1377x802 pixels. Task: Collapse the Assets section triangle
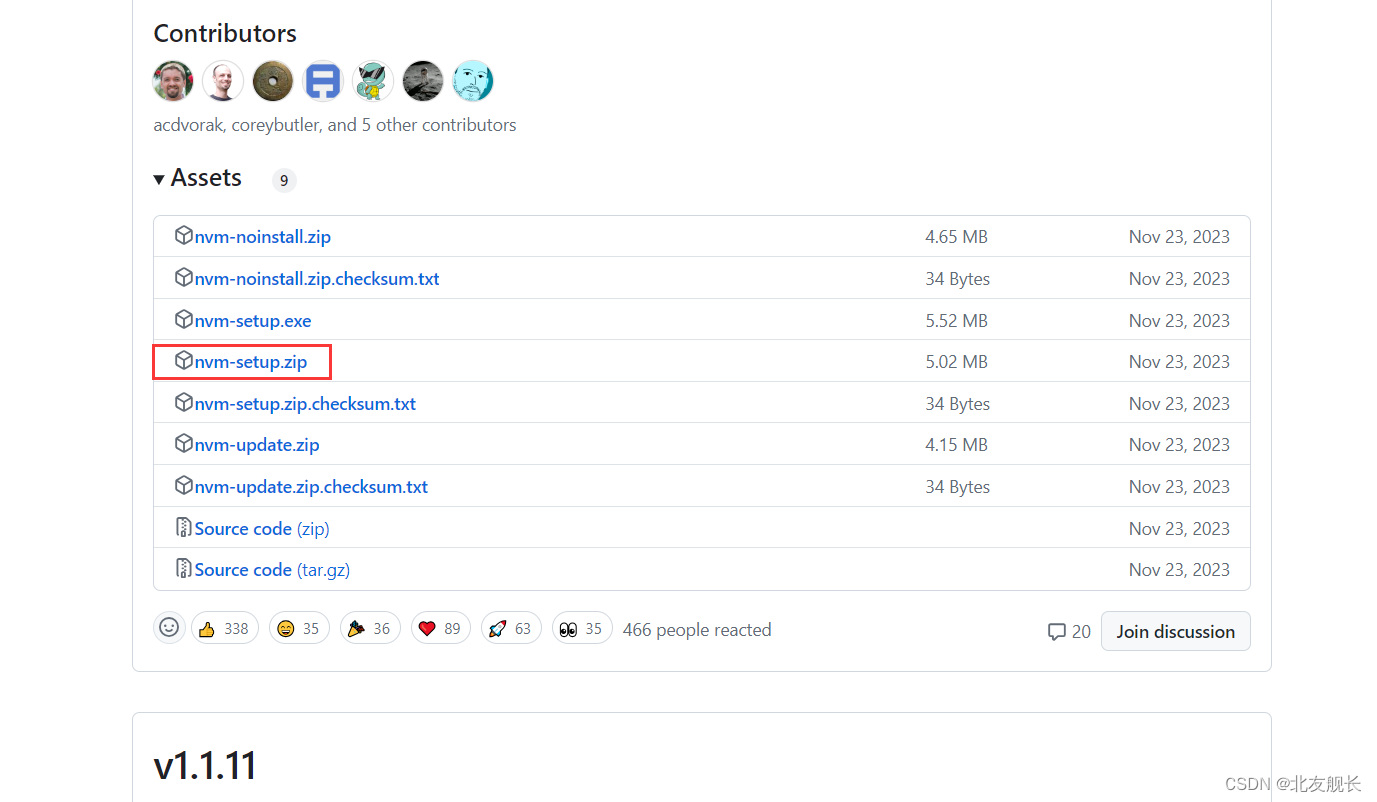click(159, 179)
